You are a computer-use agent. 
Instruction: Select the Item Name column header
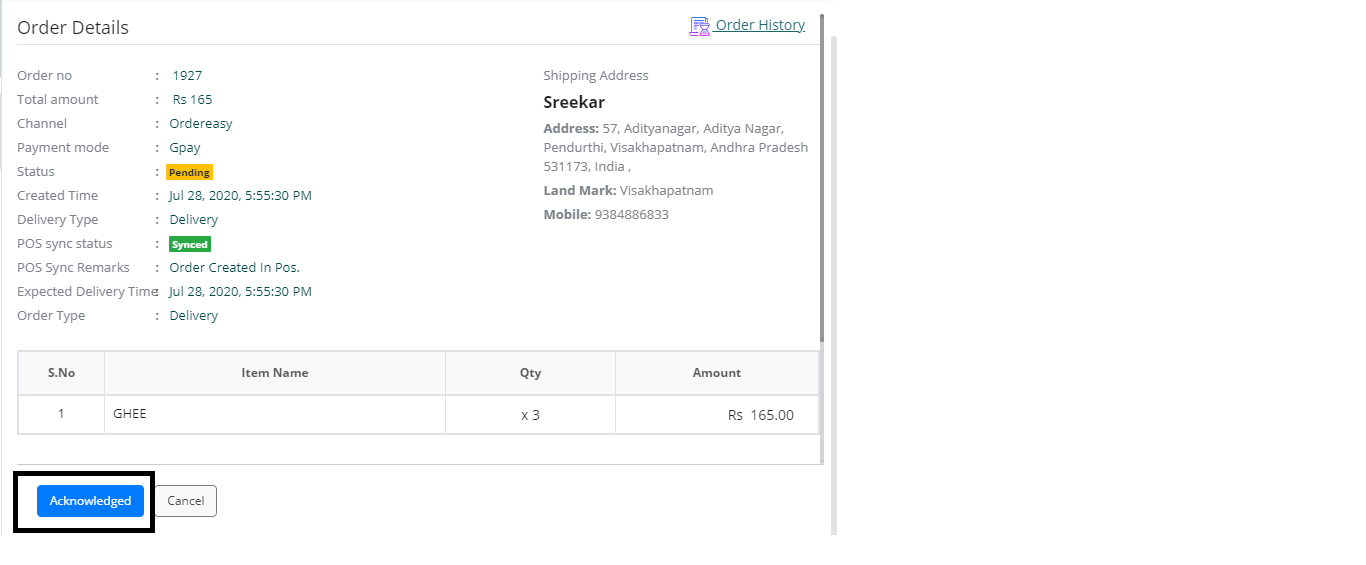pyautogui.click(x=275, y=373)
